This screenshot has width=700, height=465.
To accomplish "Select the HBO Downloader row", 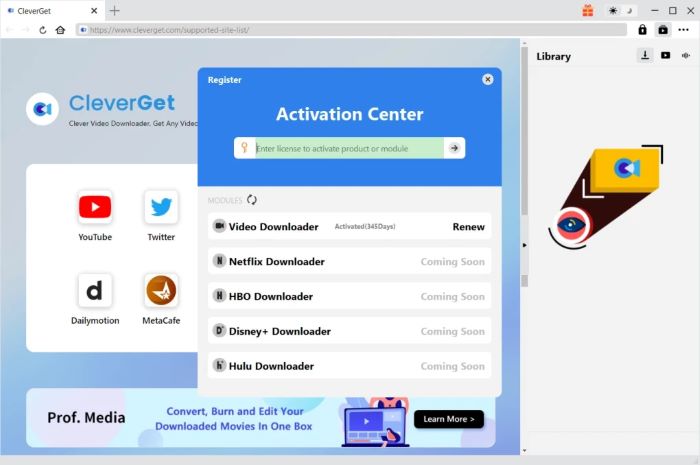I will tap(349, 296).
